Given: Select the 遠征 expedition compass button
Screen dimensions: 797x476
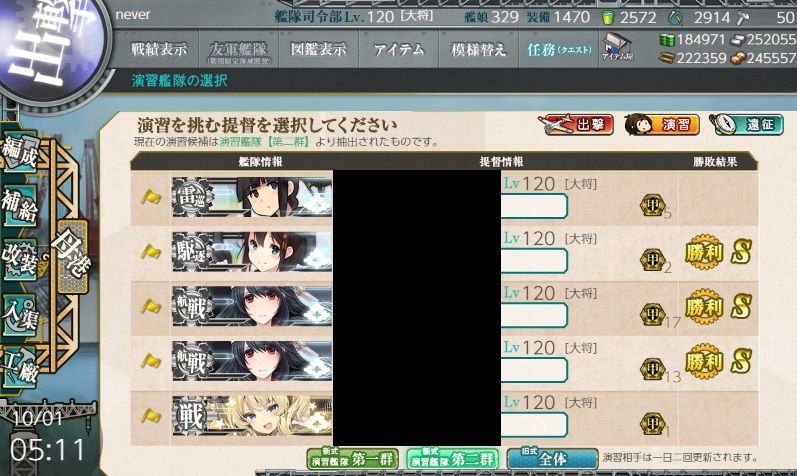Looking at the screenshot, I should pos(746,125).
